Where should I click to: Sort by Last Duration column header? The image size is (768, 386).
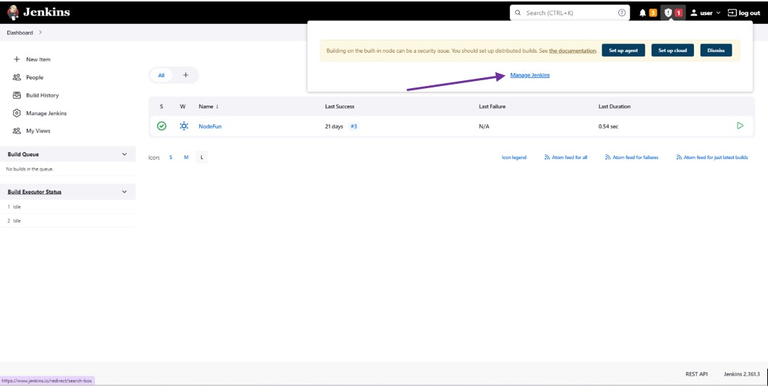click(614, 106)
